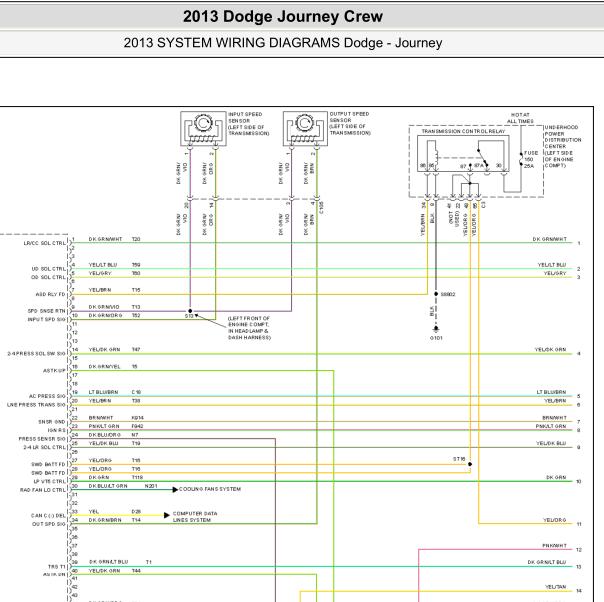
Task: Select the output speed sensor symbol
Action: pos(305,129)
